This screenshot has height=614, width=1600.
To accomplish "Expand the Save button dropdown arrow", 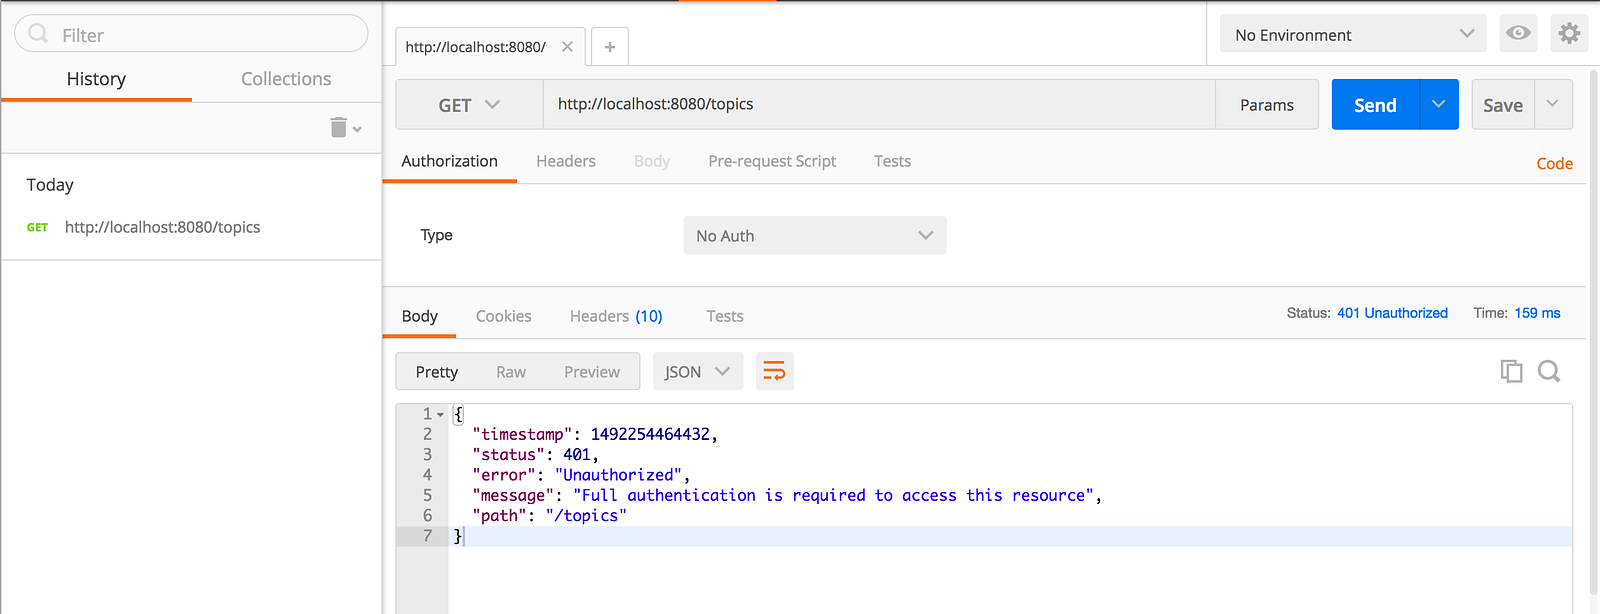I will (x=1553, y=104).
